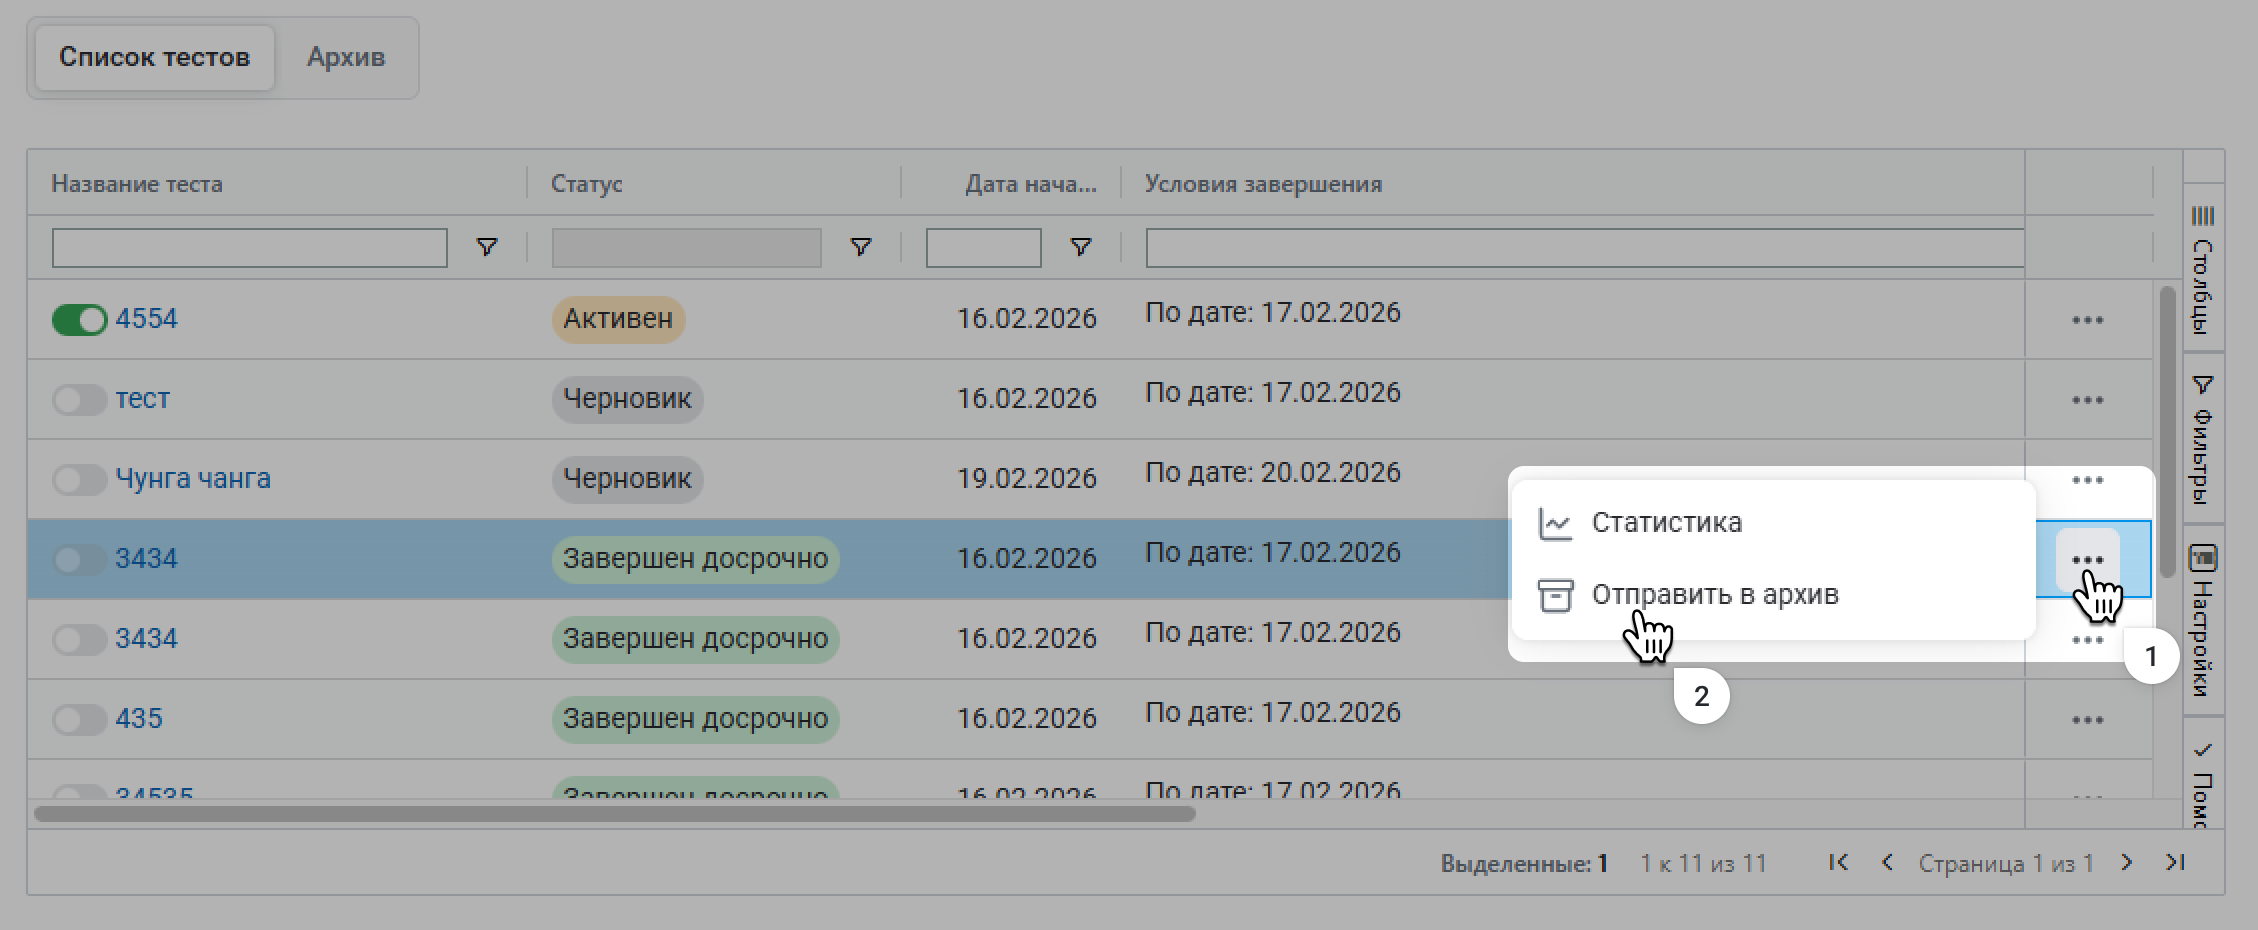Go to the last page of results
The width and height of the screenshot is (2258, 930).
tap(2175, 862)
